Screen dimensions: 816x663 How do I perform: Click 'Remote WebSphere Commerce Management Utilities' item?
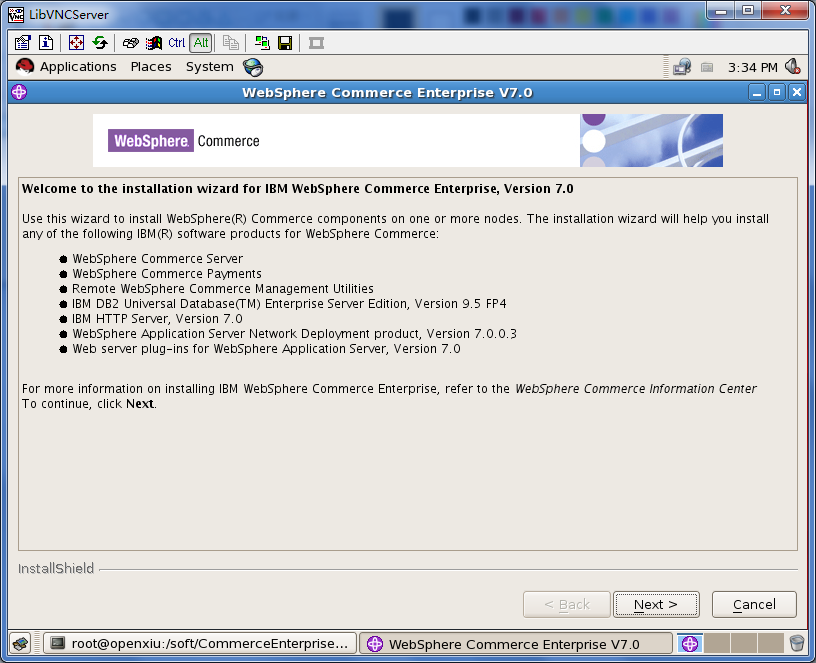223,289
